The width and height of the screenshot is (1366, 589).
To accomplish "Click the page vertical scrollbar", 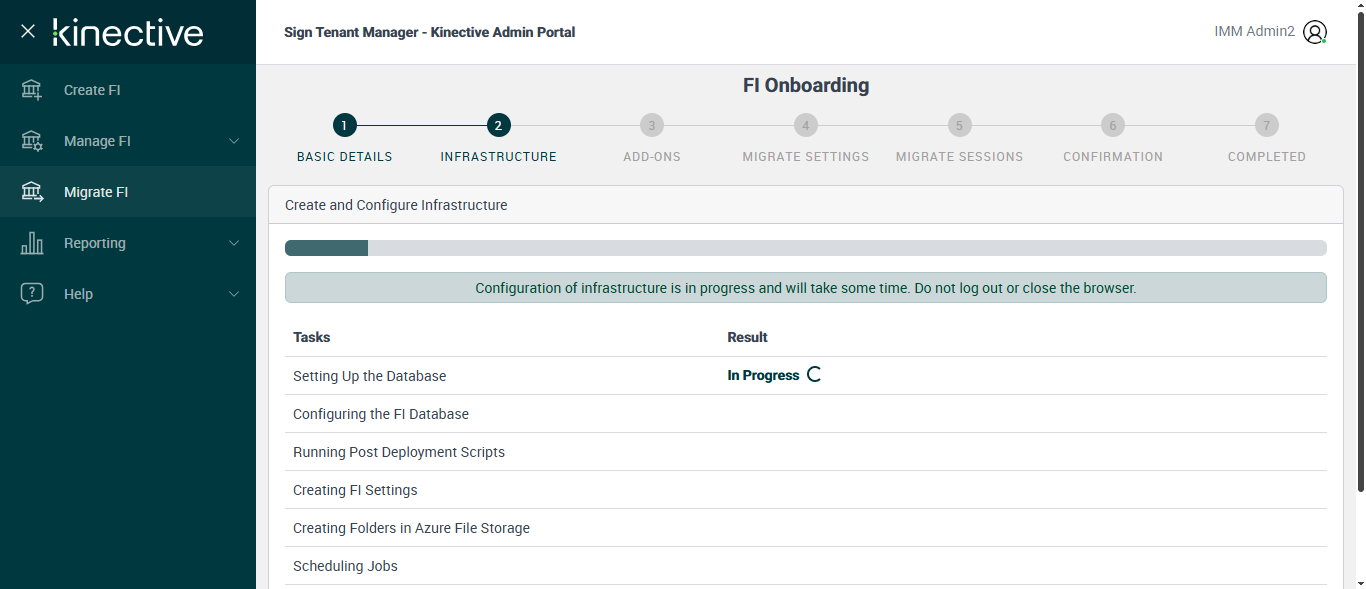I will pos(1360,250).
